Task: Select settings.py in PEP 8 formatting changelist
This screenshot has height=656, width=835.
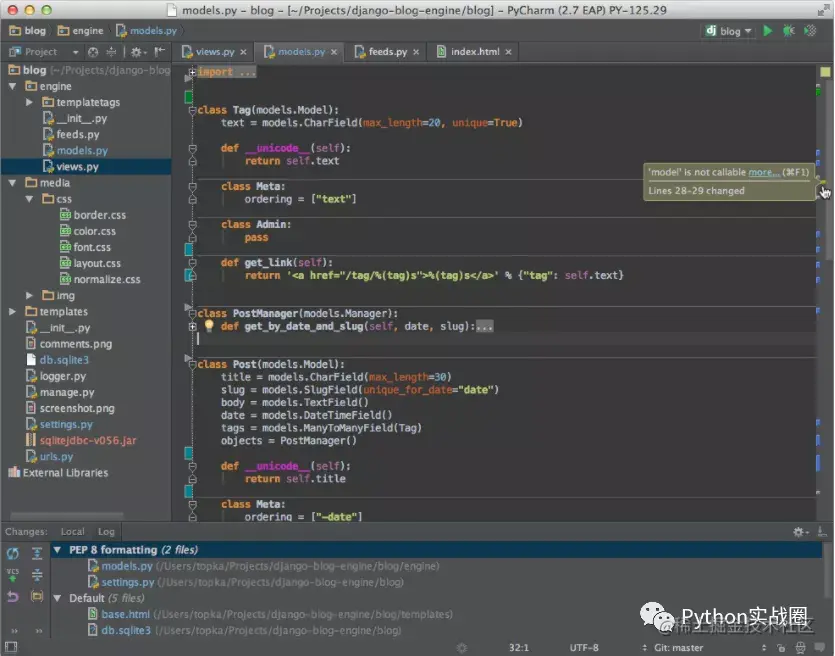Action: pyautogui.click(x=245, y=582)
